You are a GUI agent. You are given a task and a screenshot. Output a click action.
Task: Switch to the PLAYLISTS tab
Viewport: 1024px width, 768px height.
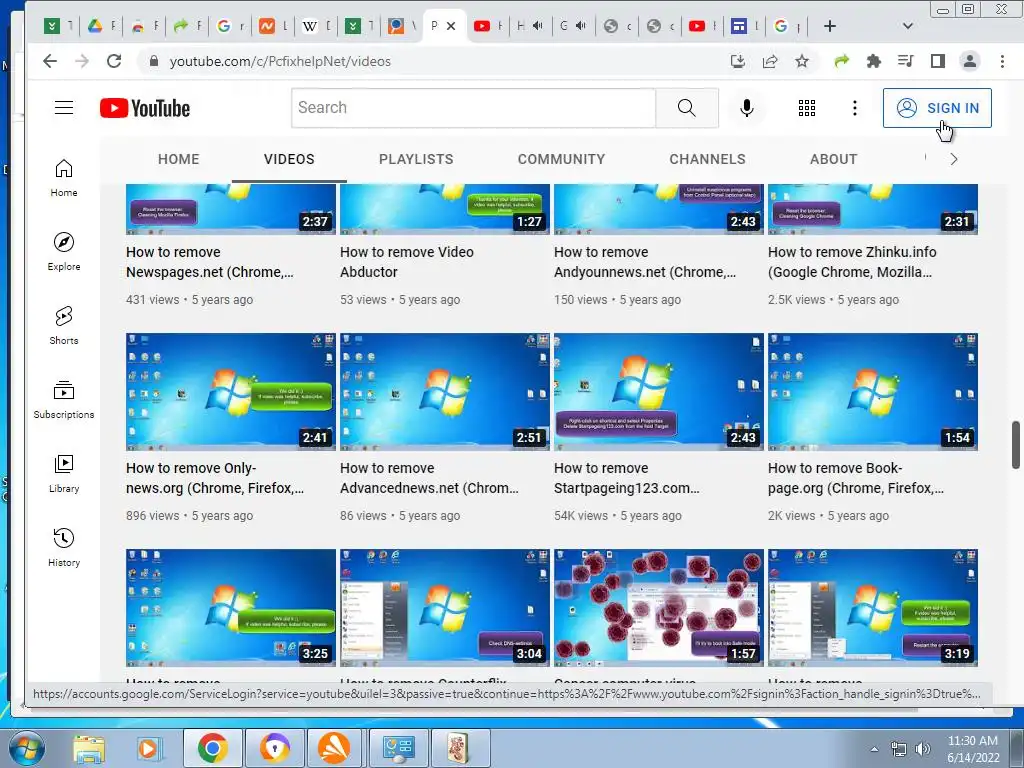(416, 159)
